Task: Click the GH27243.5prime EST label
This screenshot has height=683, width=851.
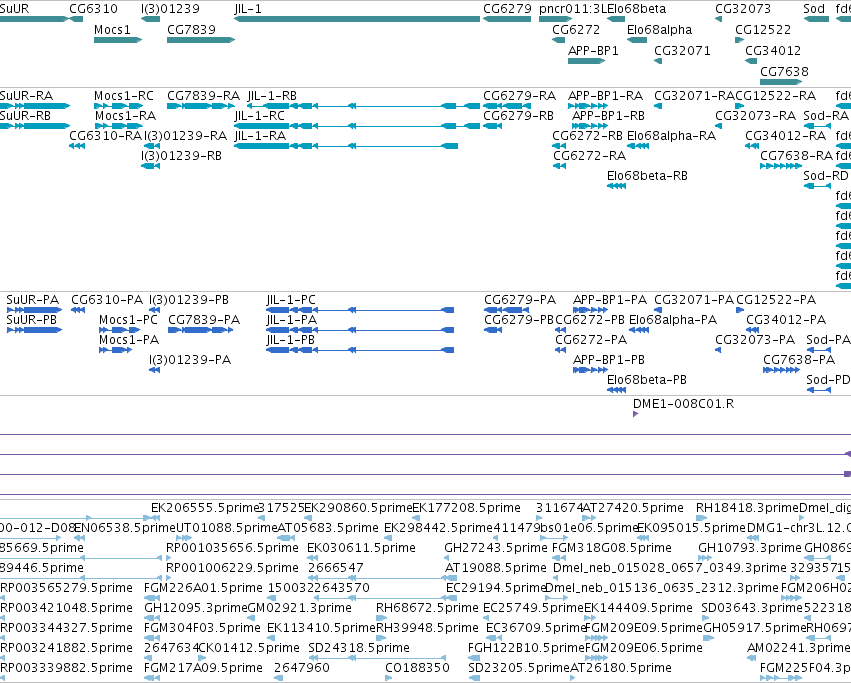Action: [496, 548]
